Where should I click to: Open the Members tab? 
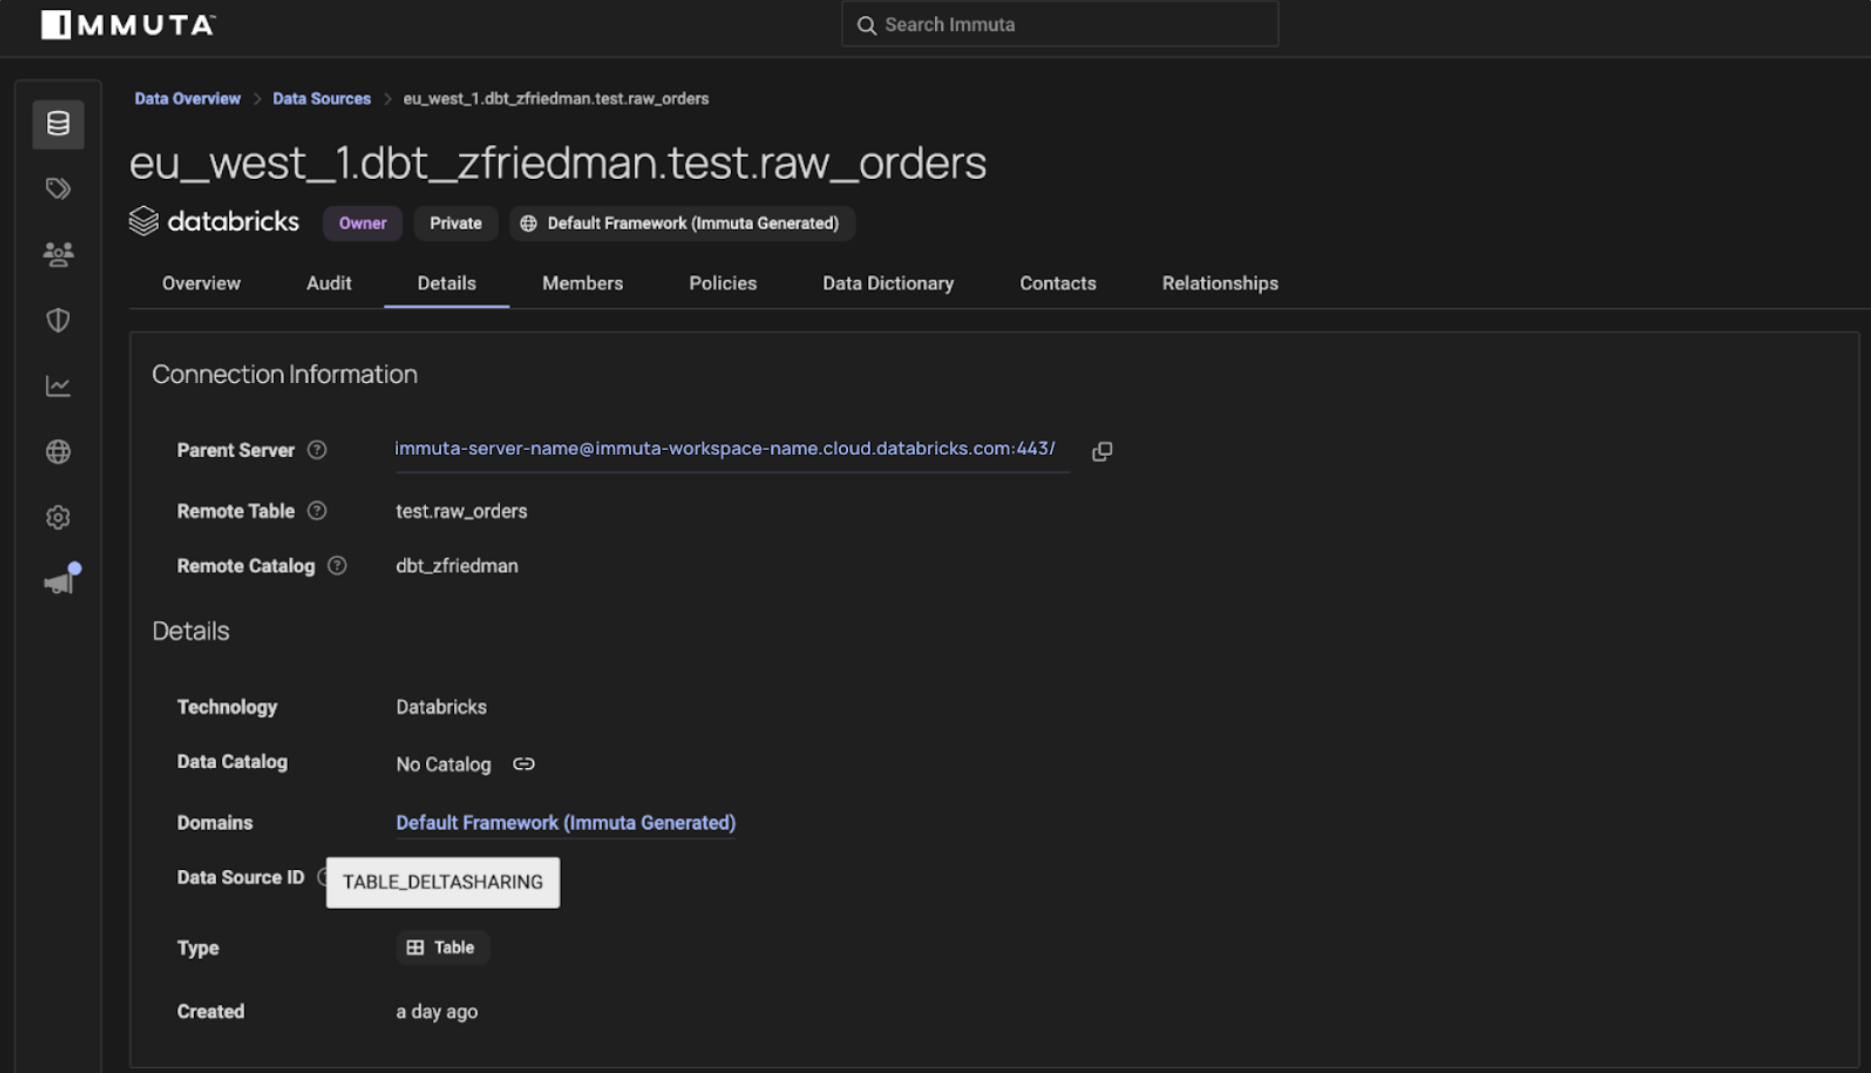(582, 284)
